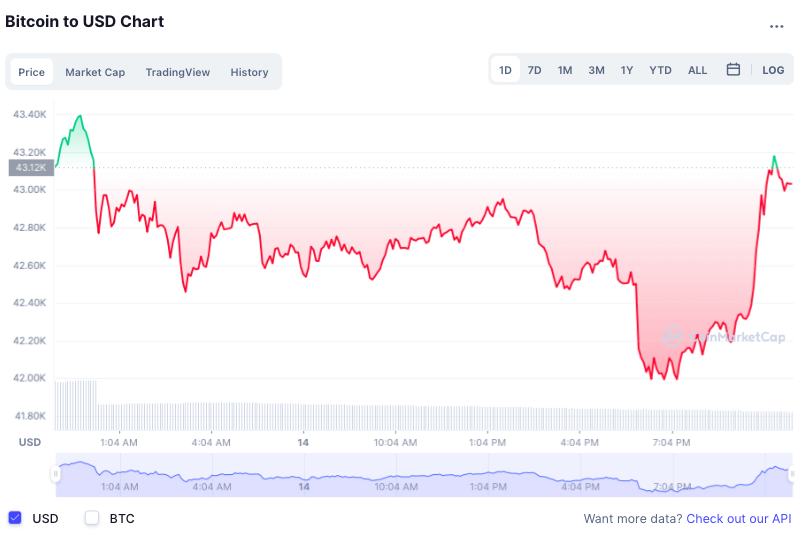
Task: Select the 1D time range
Action: tap(505, 70)
